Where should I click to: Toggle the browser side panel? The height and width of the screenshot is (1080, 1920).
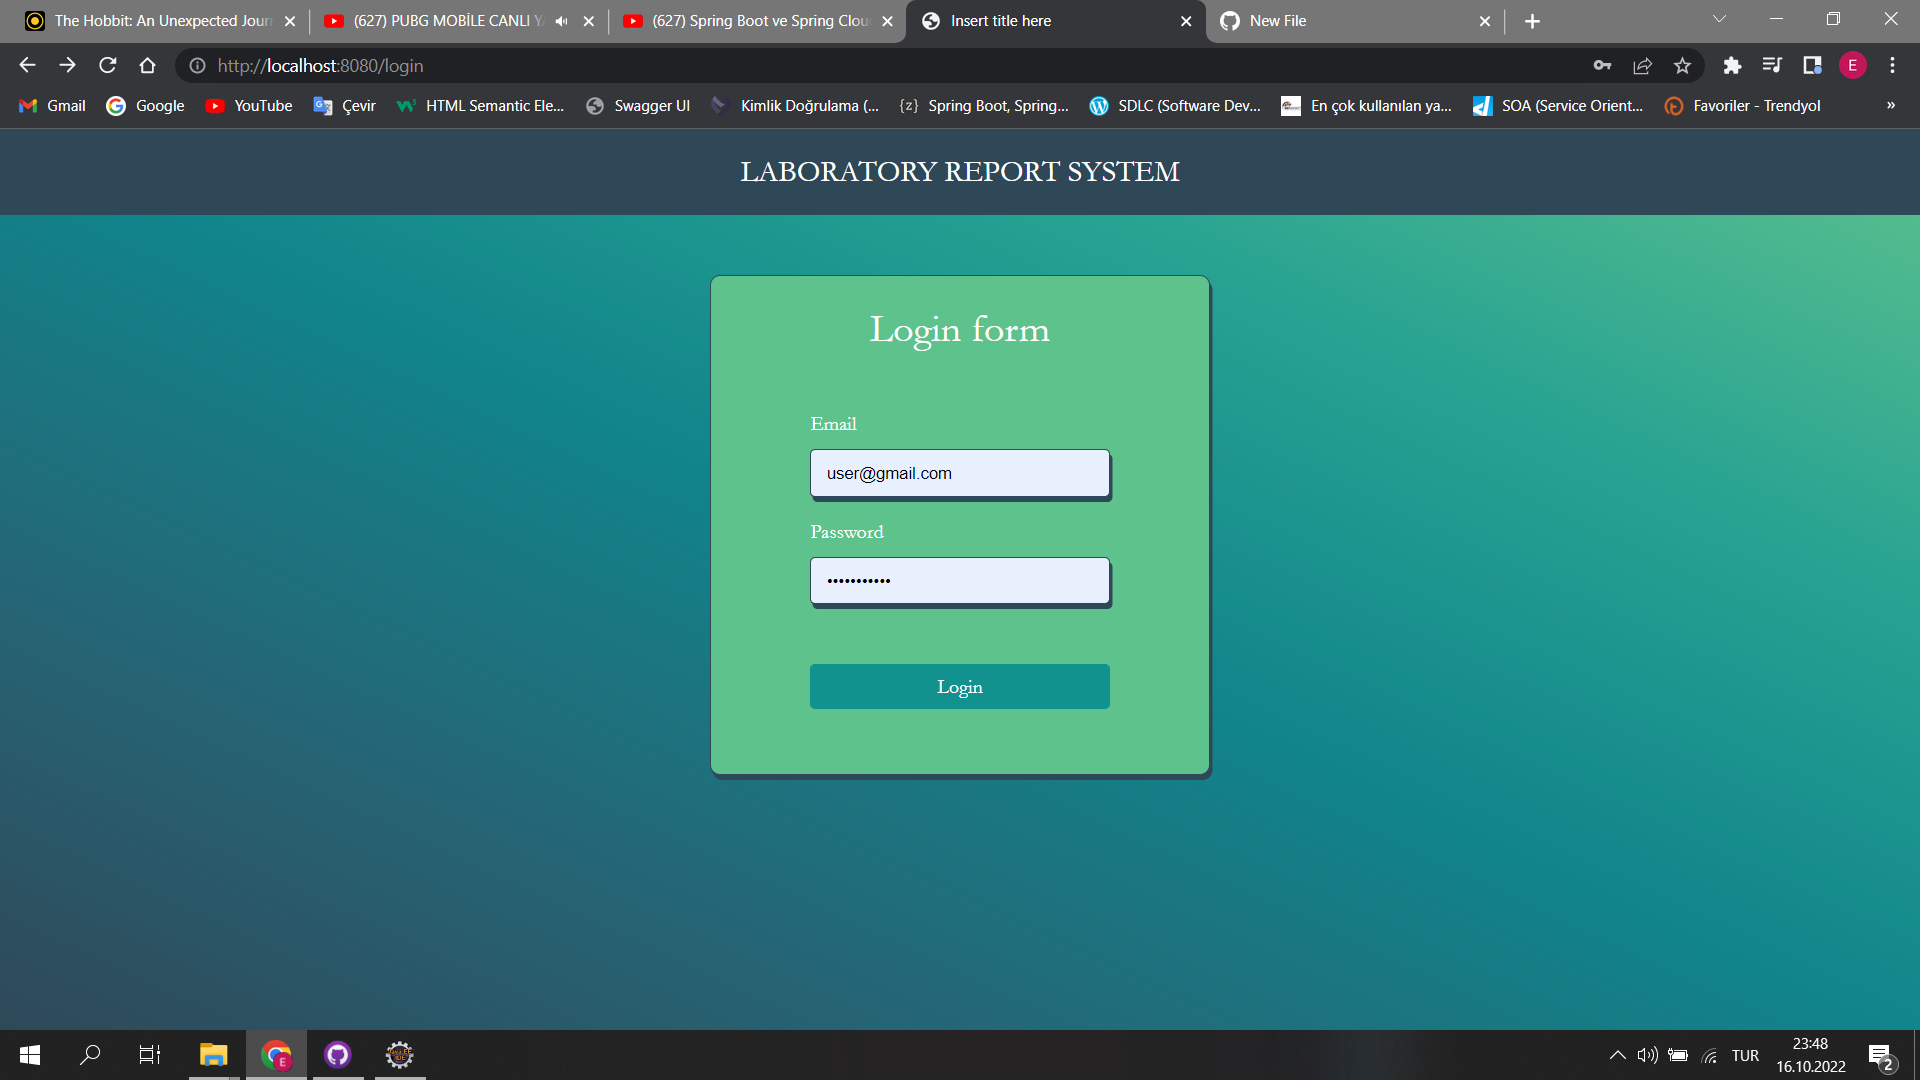point(1812,65)
